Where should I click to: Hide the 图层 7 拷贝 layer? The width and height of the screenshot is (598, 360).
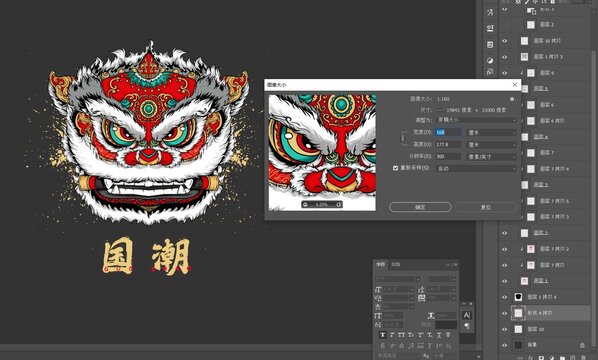pos(505,265)
